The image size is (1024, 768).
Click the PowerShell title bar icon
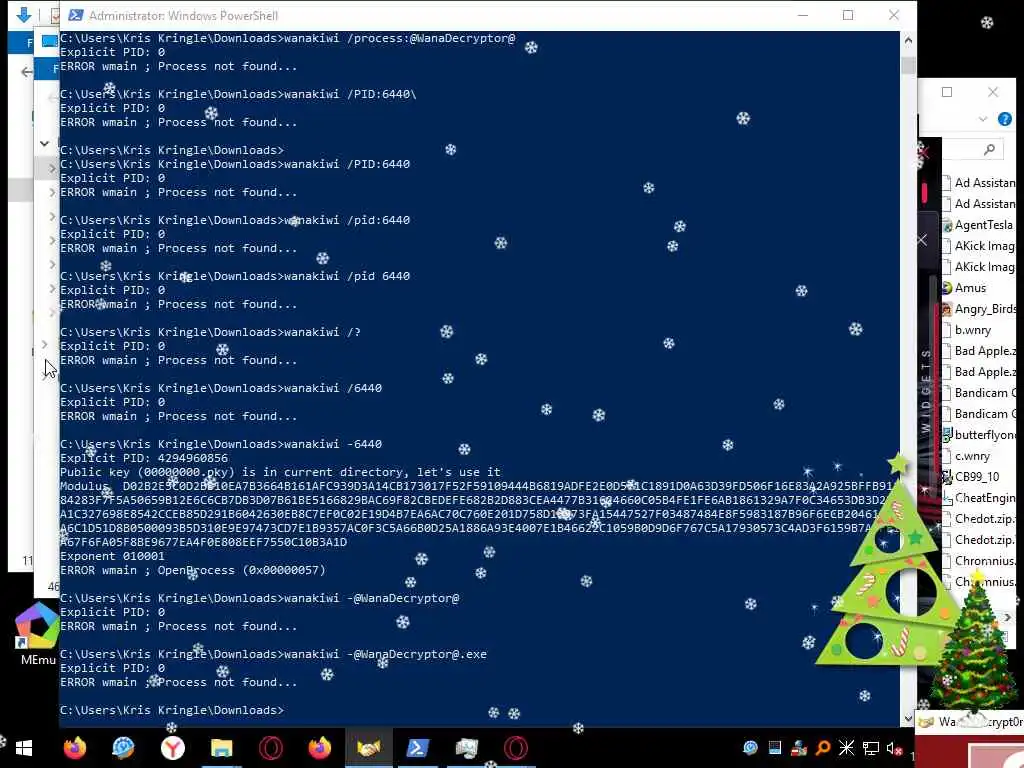tap(76, 15)
